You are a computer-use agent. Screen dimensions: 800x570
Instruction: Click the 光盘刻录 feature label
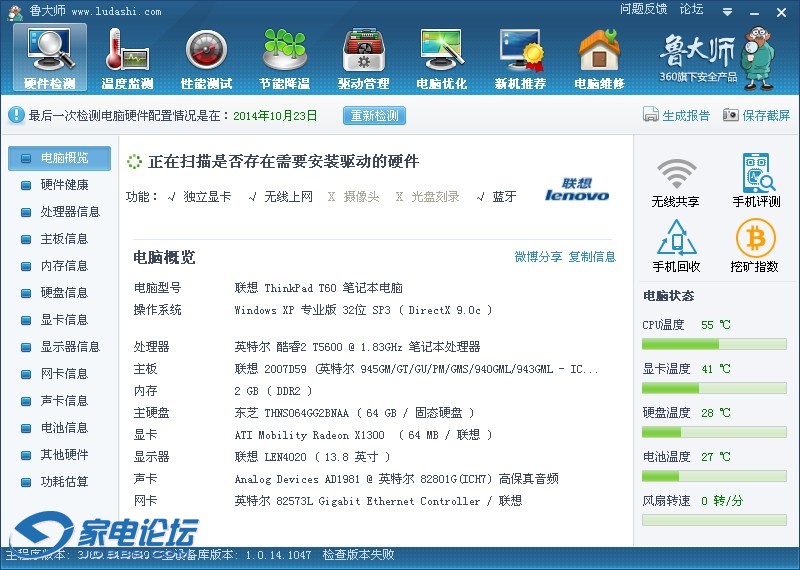(x=435, y=197)
